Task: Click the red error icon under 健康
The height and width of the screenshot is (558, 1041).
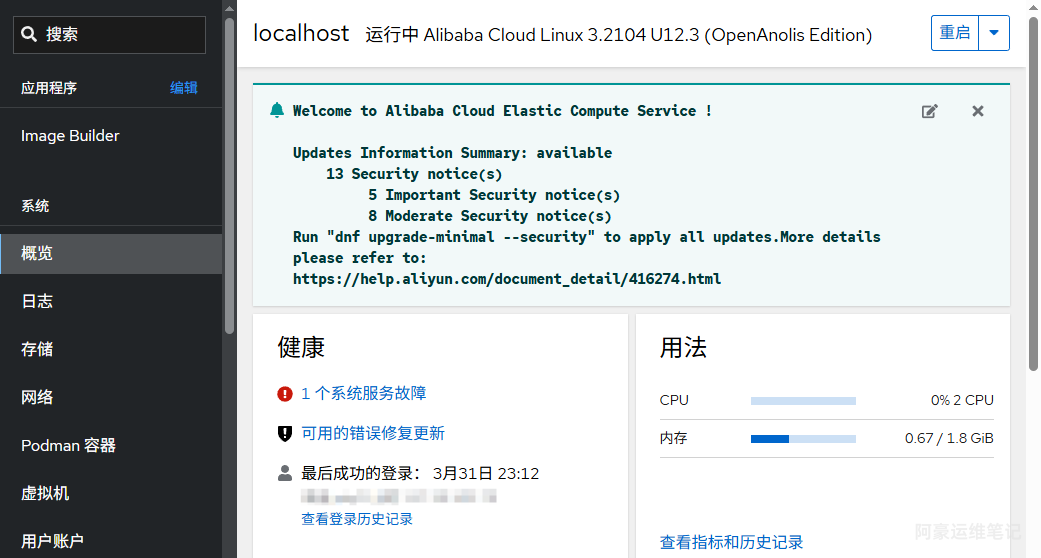Action: click(x=285, y=394)
